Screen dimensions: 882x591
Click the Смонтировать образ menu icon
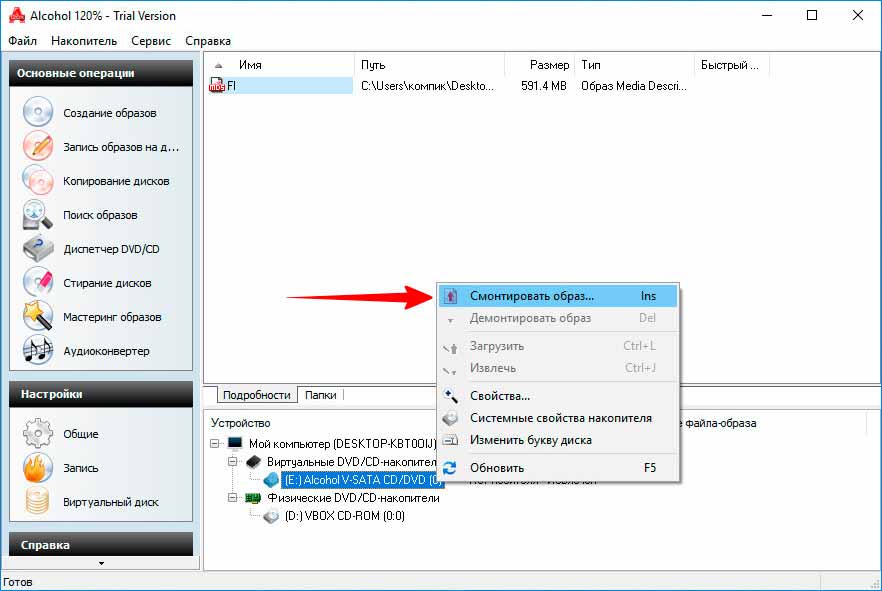(x=451, y=296)
